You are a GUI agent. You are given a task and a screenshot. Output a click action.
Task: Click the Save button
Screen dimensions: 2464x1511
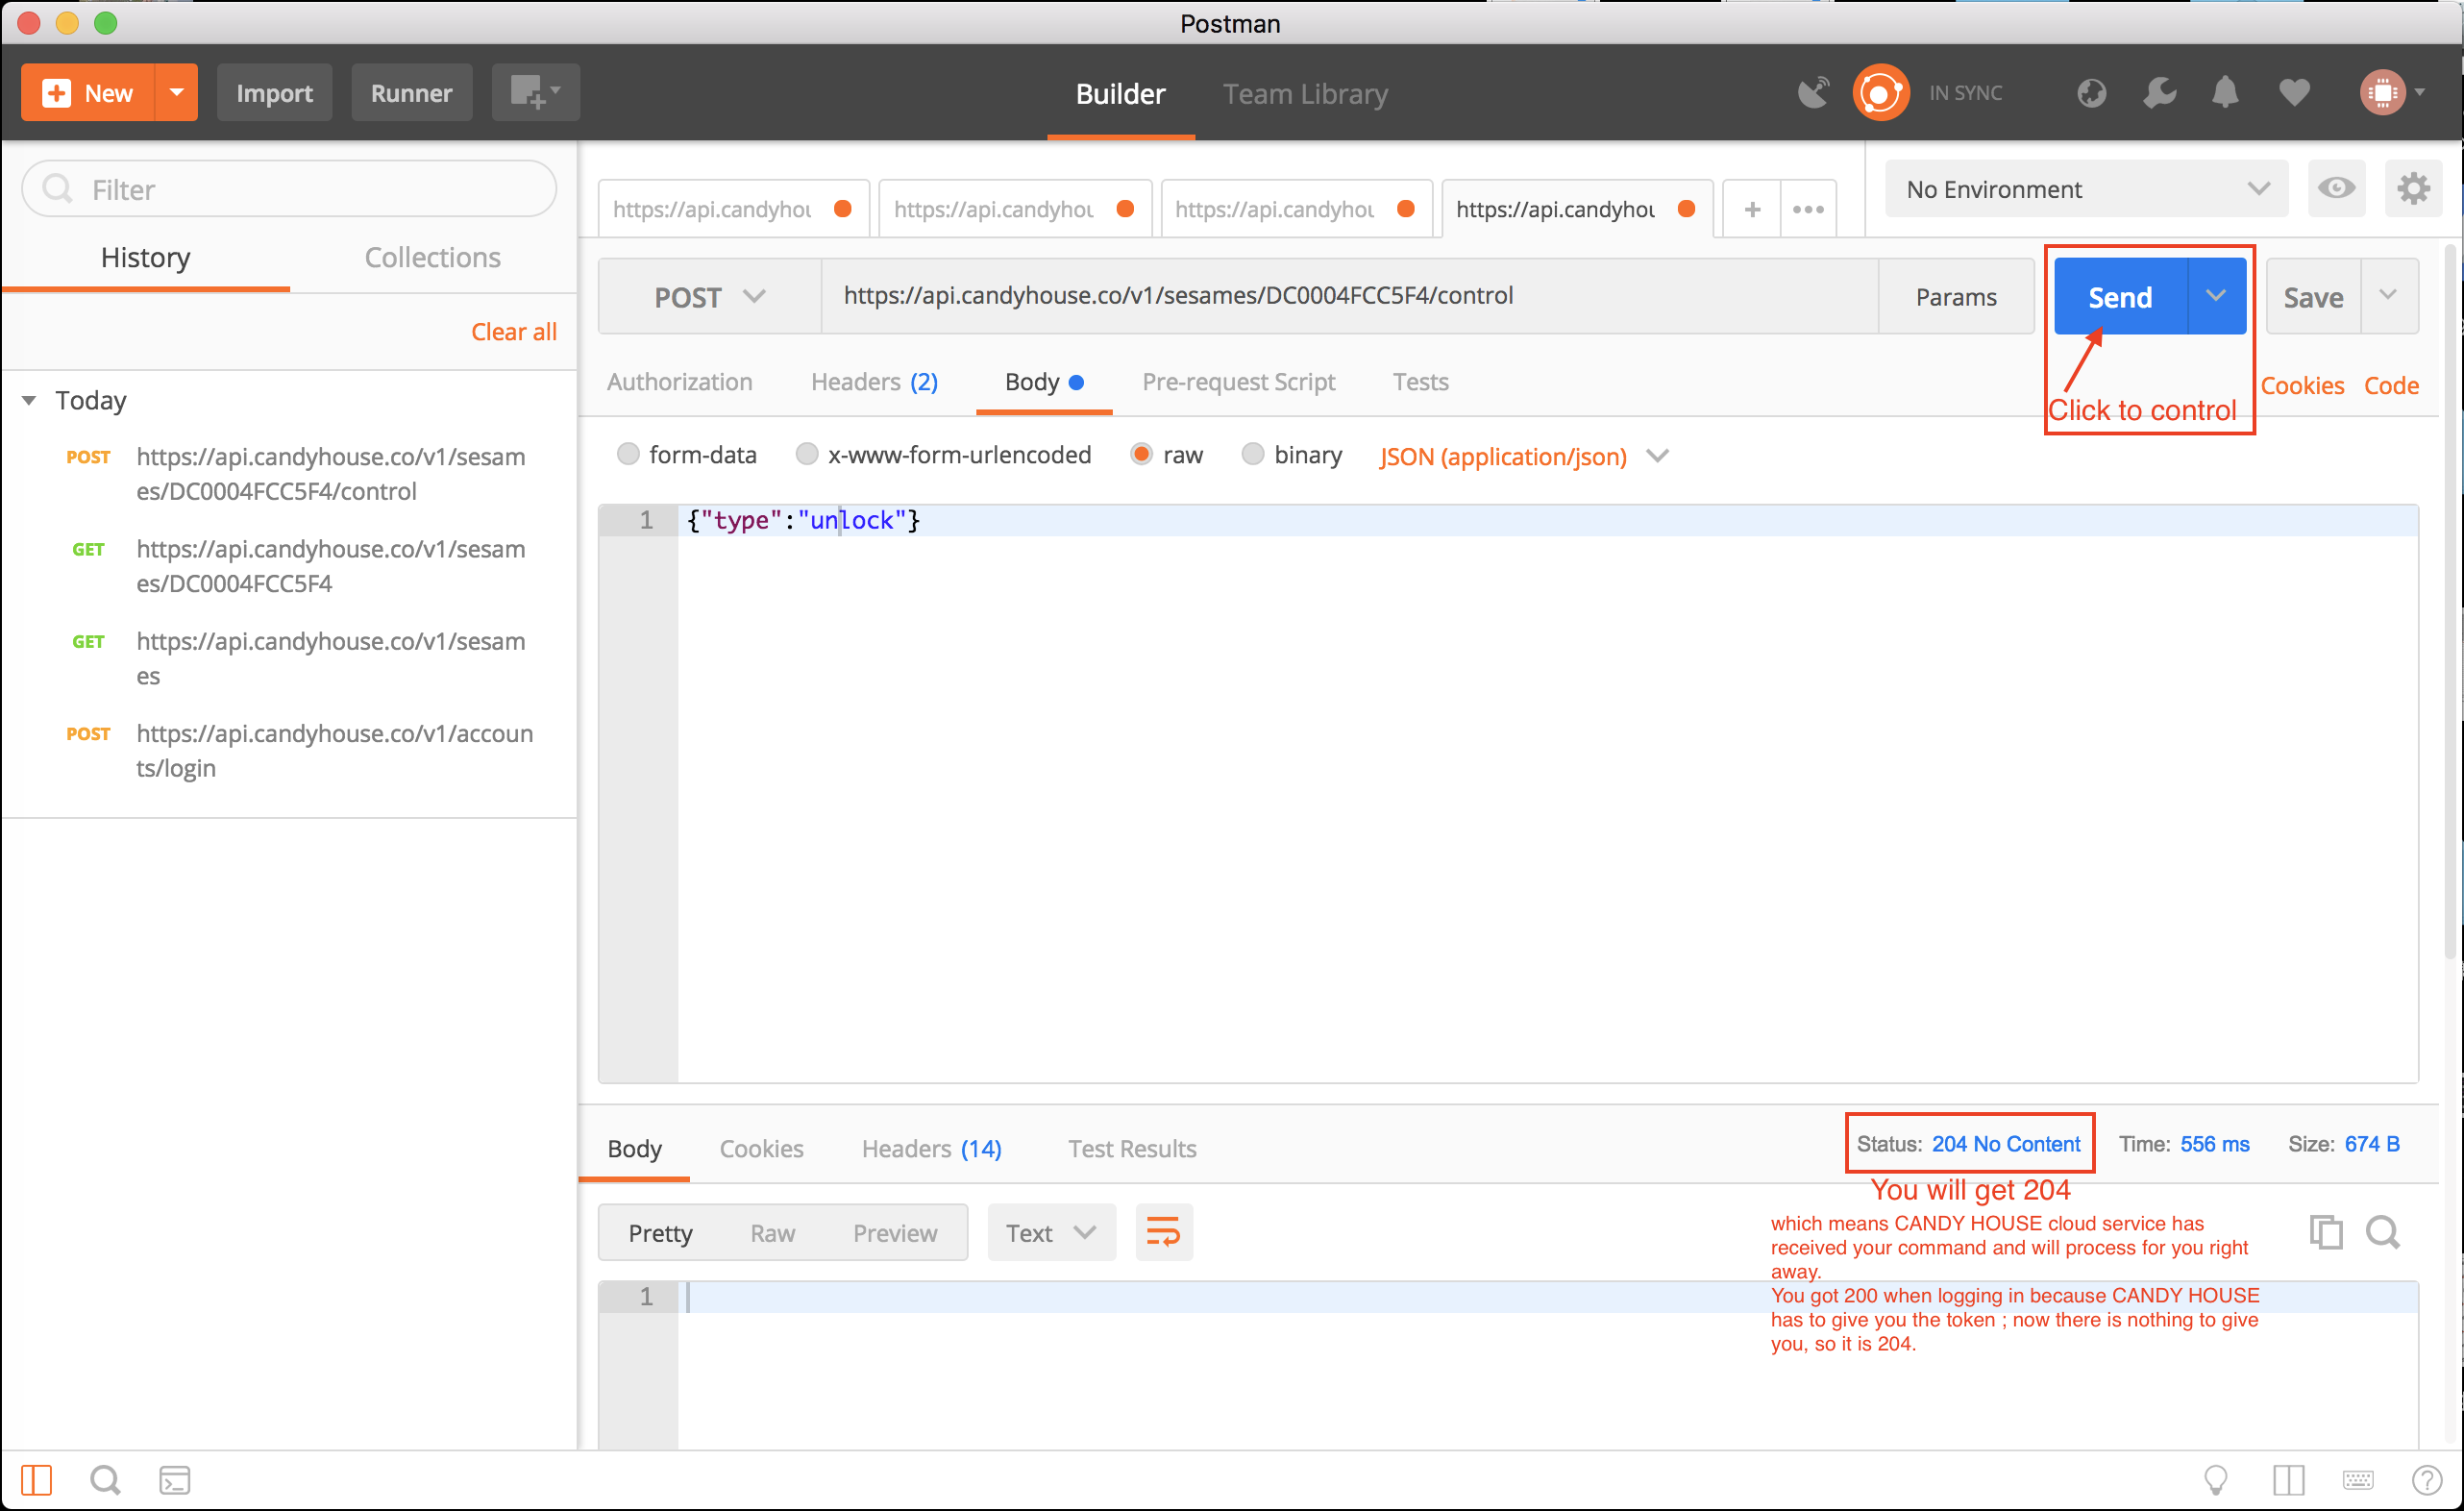coord(2313,296)
